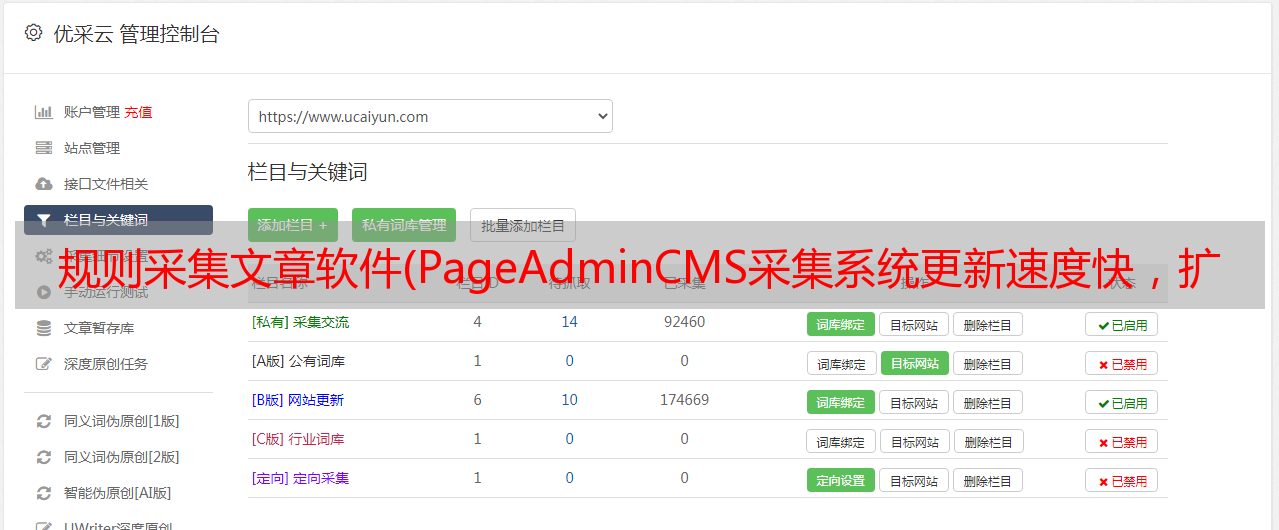Viewport: 1279px width, 530px height.
Task: Click the gear icon beside 优采云 管理控制台
Action: 33,33
